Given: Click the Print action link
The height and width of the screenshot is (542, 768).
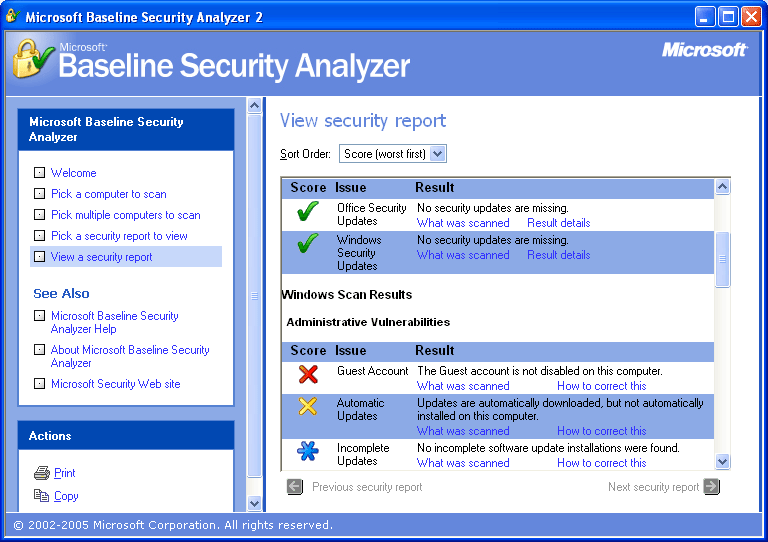Looking at the screenshot, I should click(x=65, y=473).
